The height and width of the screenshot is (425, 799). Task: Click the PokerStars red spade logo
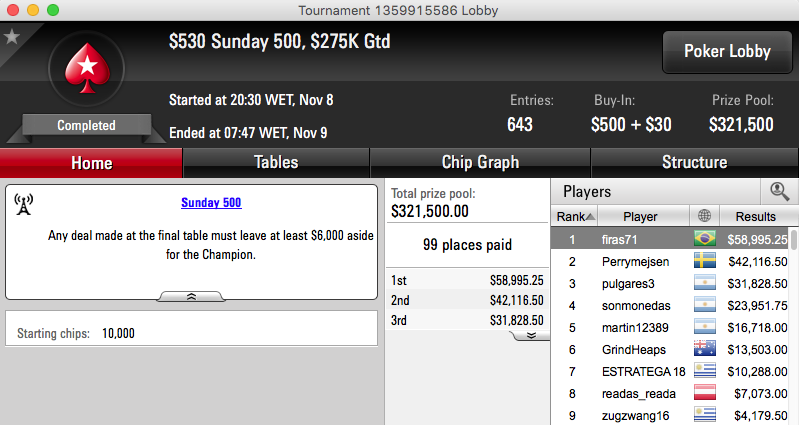click(87, 68)
